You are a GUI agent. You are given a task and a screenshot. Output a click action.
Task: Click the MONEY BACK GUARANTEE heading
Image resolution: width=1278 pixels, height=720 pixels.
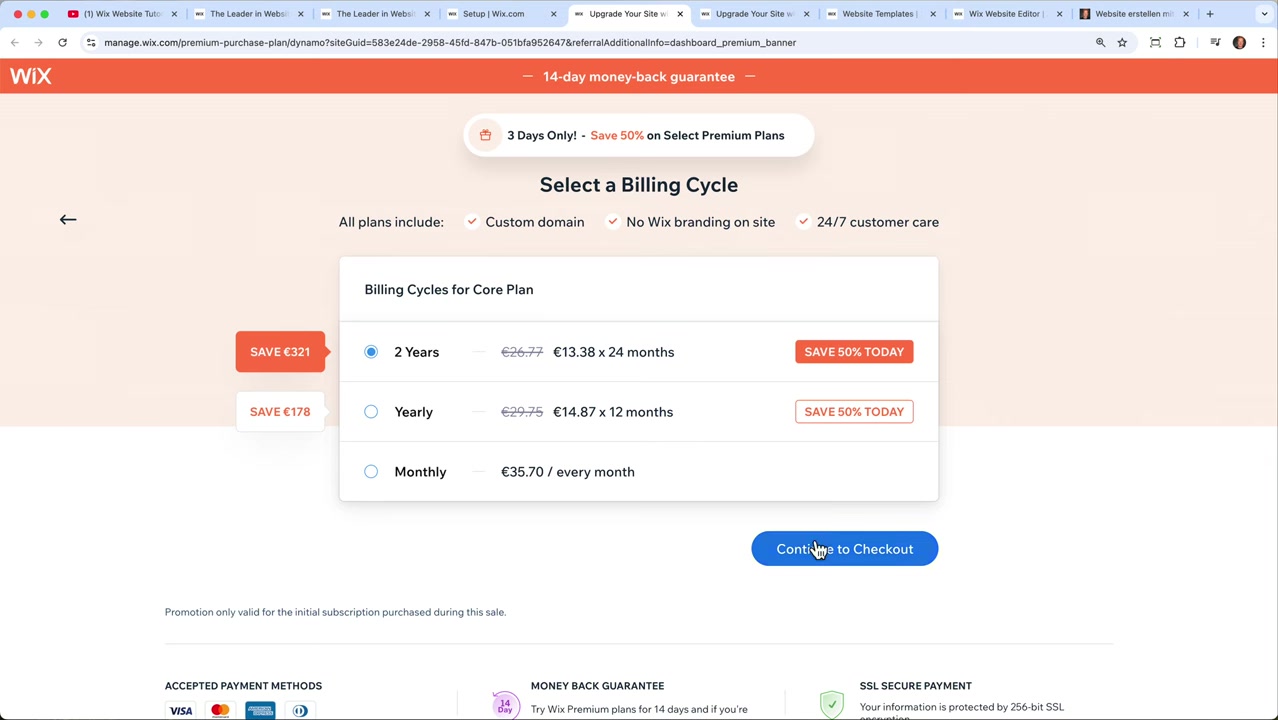597,686
